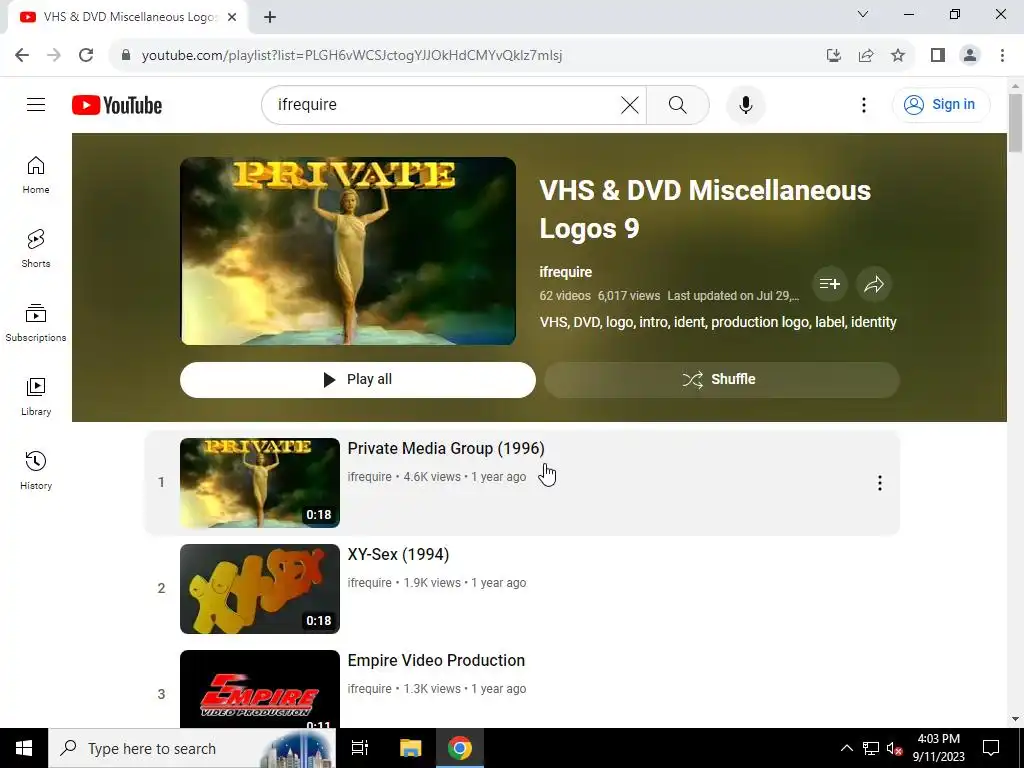The image size is (1024, 768).
Task: Open the notification center icon
Action: 991,748
